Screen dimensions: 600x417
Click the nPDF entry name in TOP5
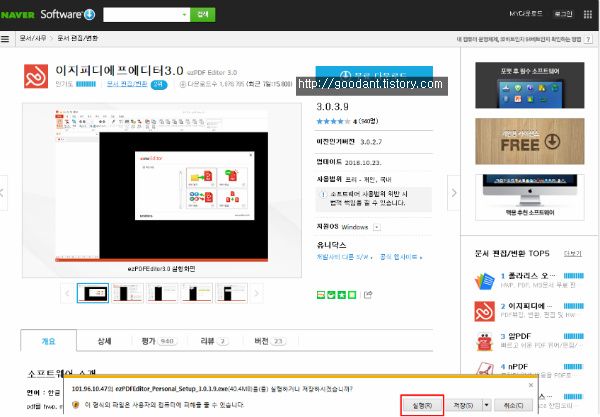click(518, 367)
